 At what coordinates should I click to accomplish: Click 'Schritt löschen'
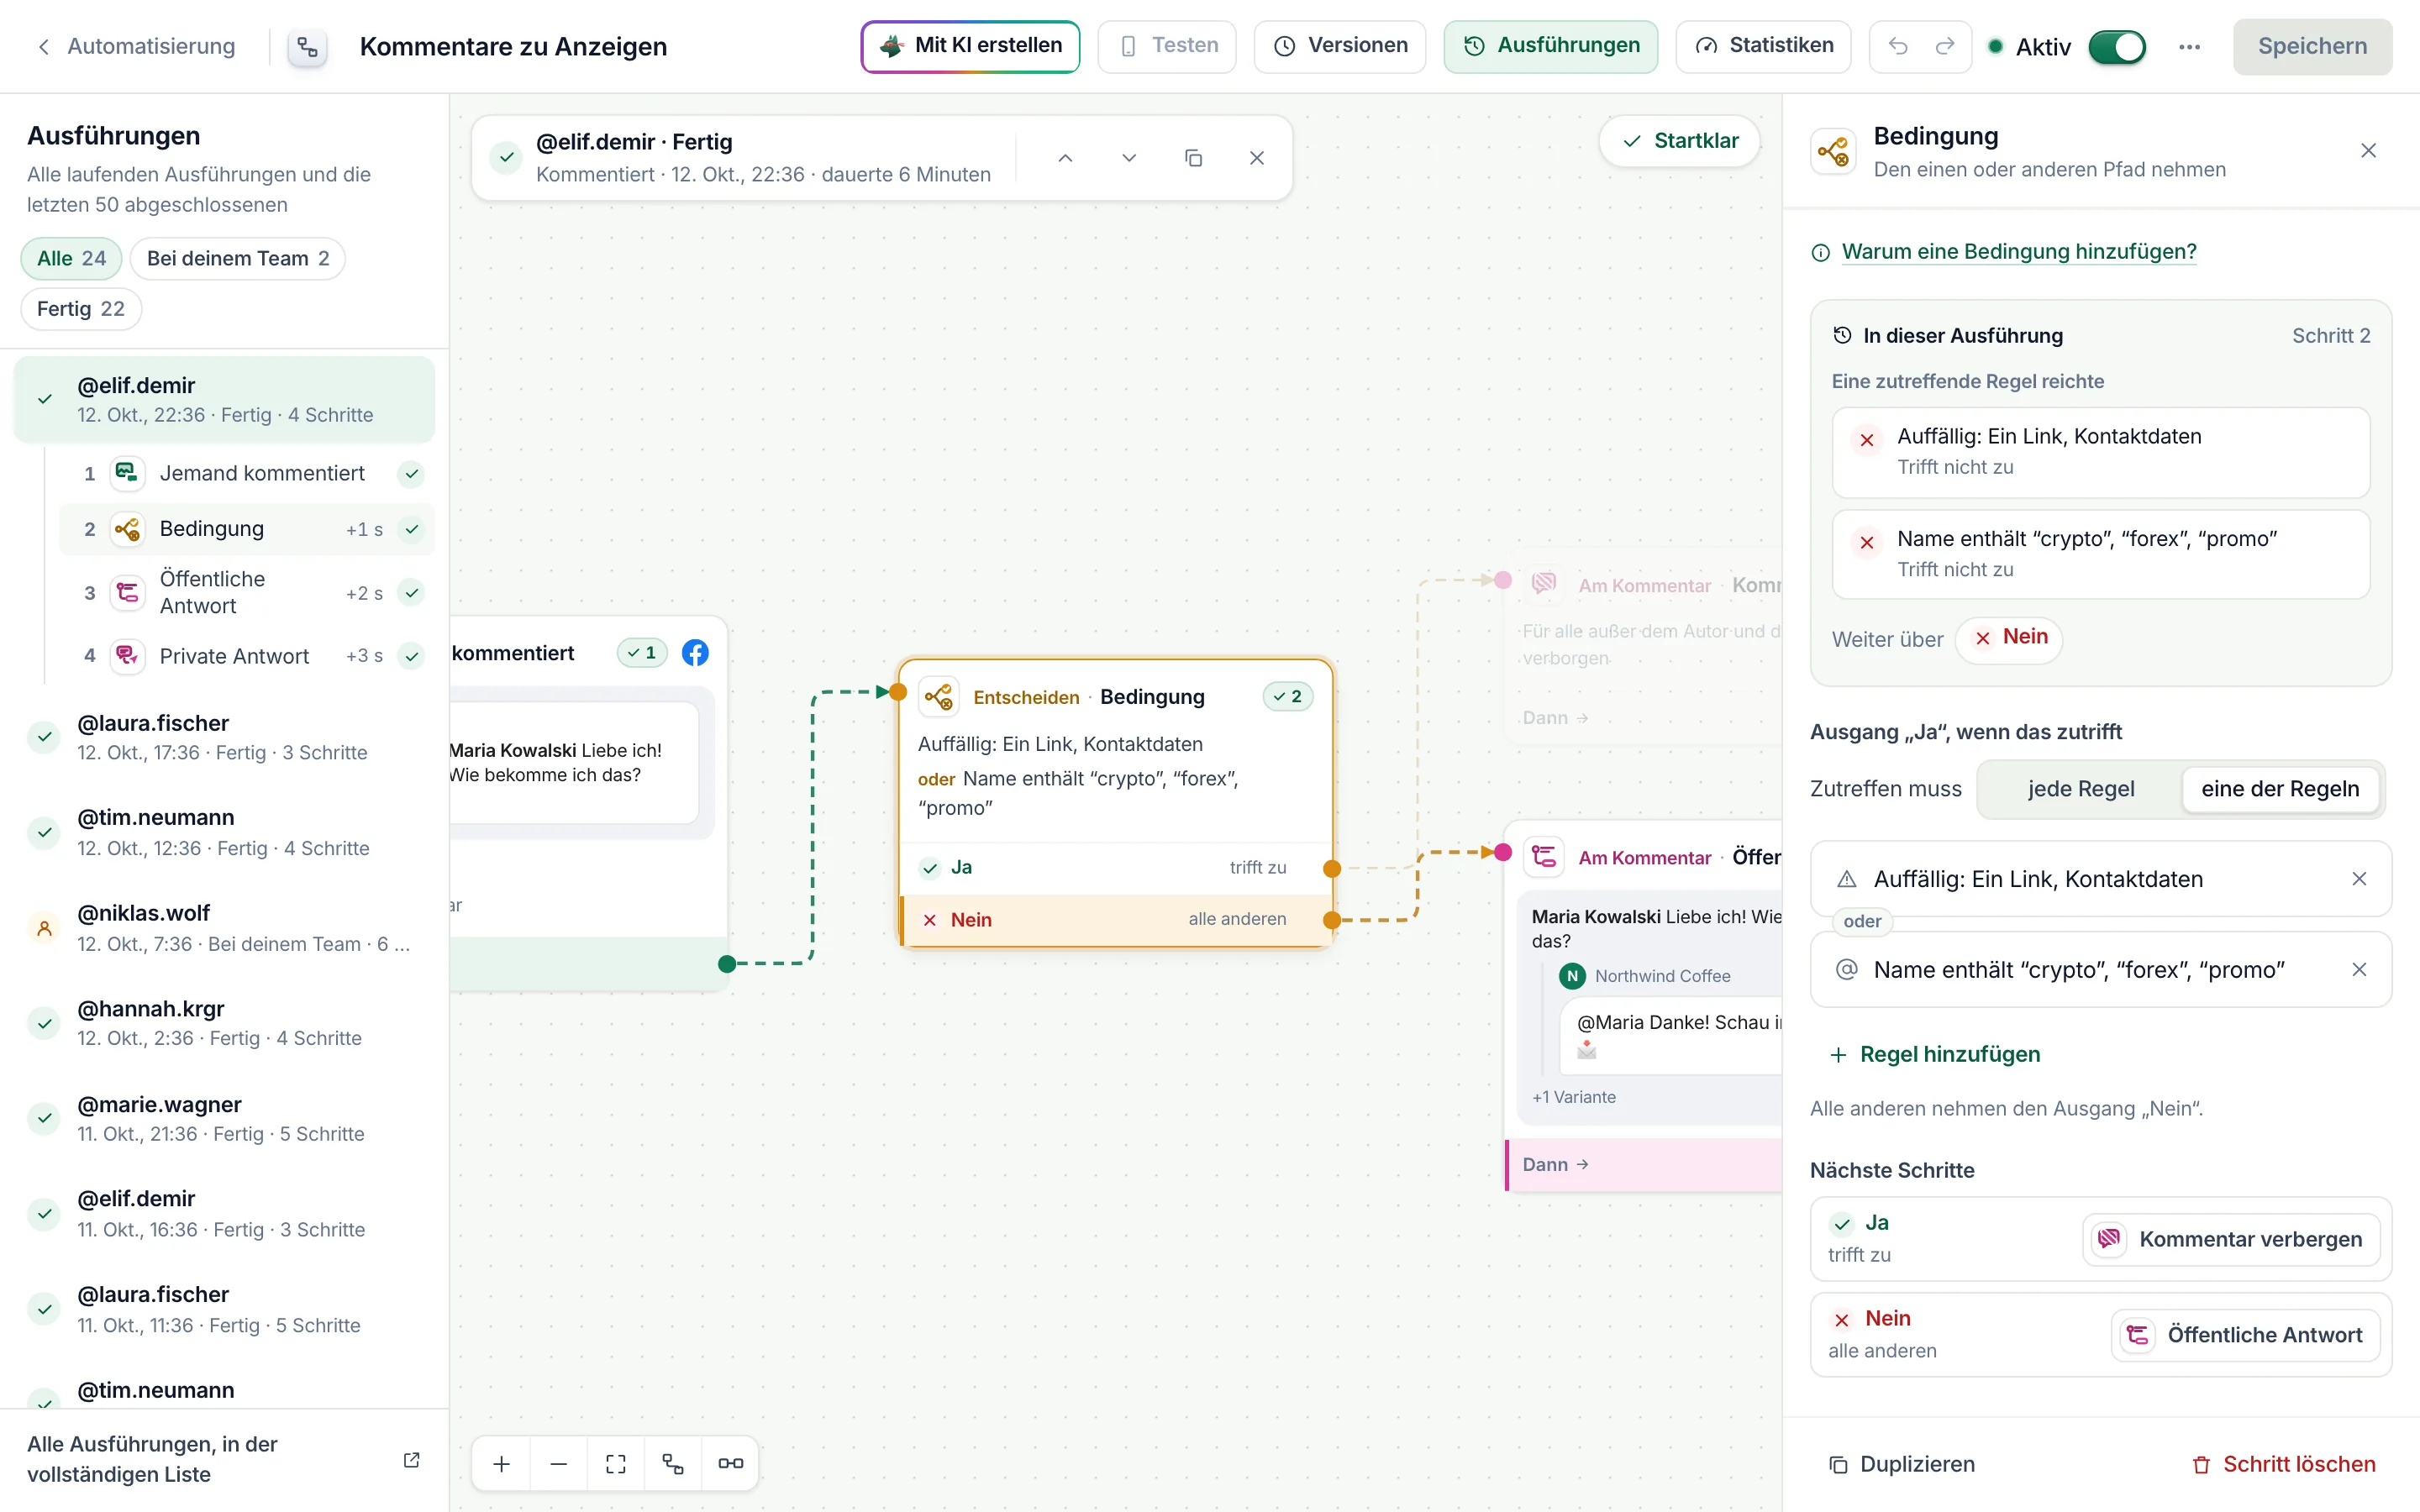(x=2284, y=1464)
